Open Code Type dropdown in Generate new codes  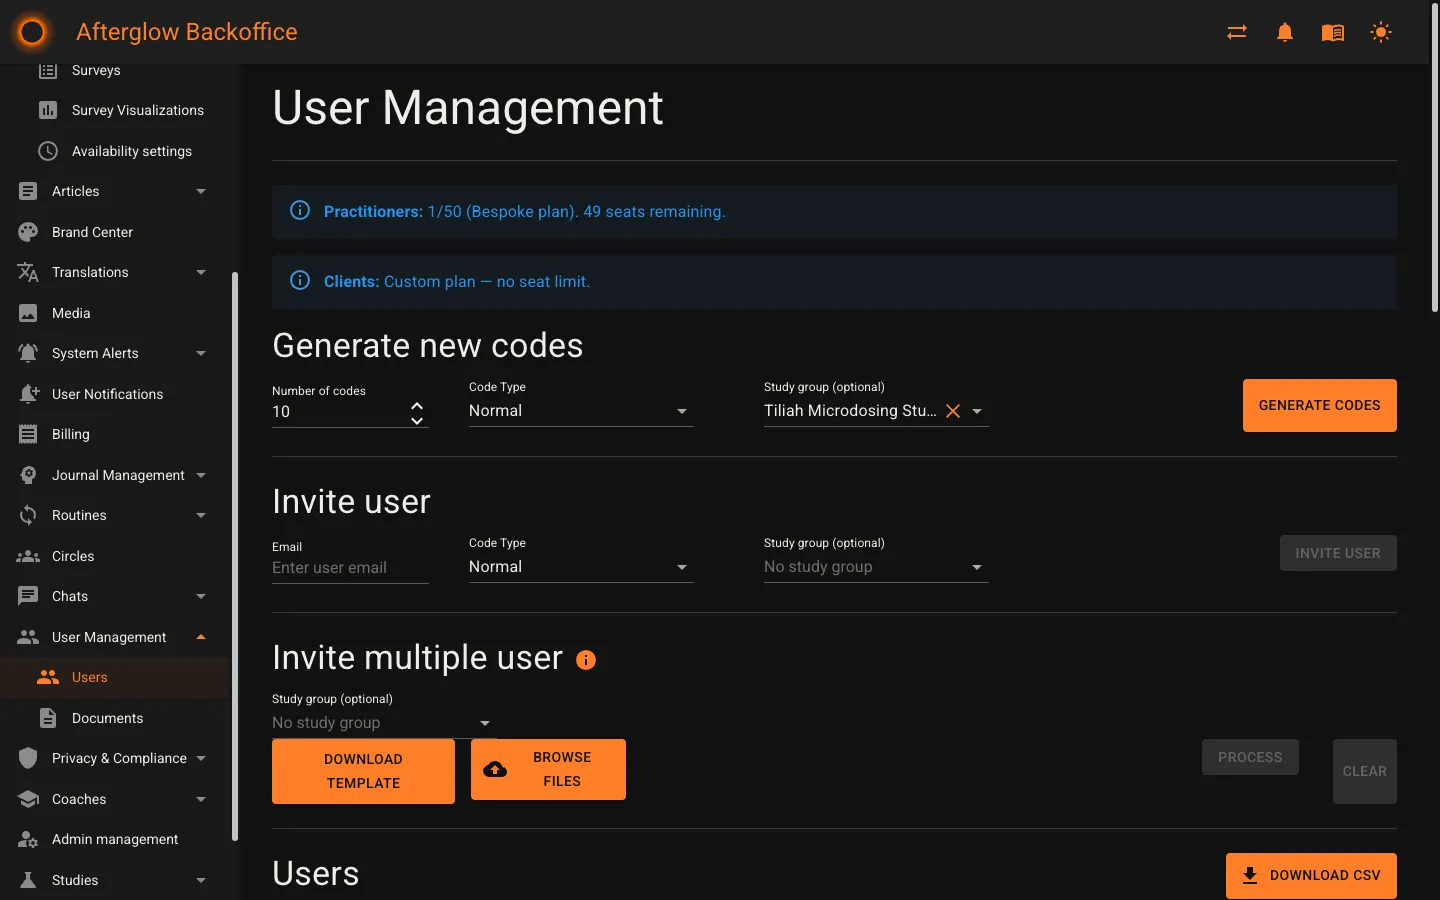coord(581,411)
